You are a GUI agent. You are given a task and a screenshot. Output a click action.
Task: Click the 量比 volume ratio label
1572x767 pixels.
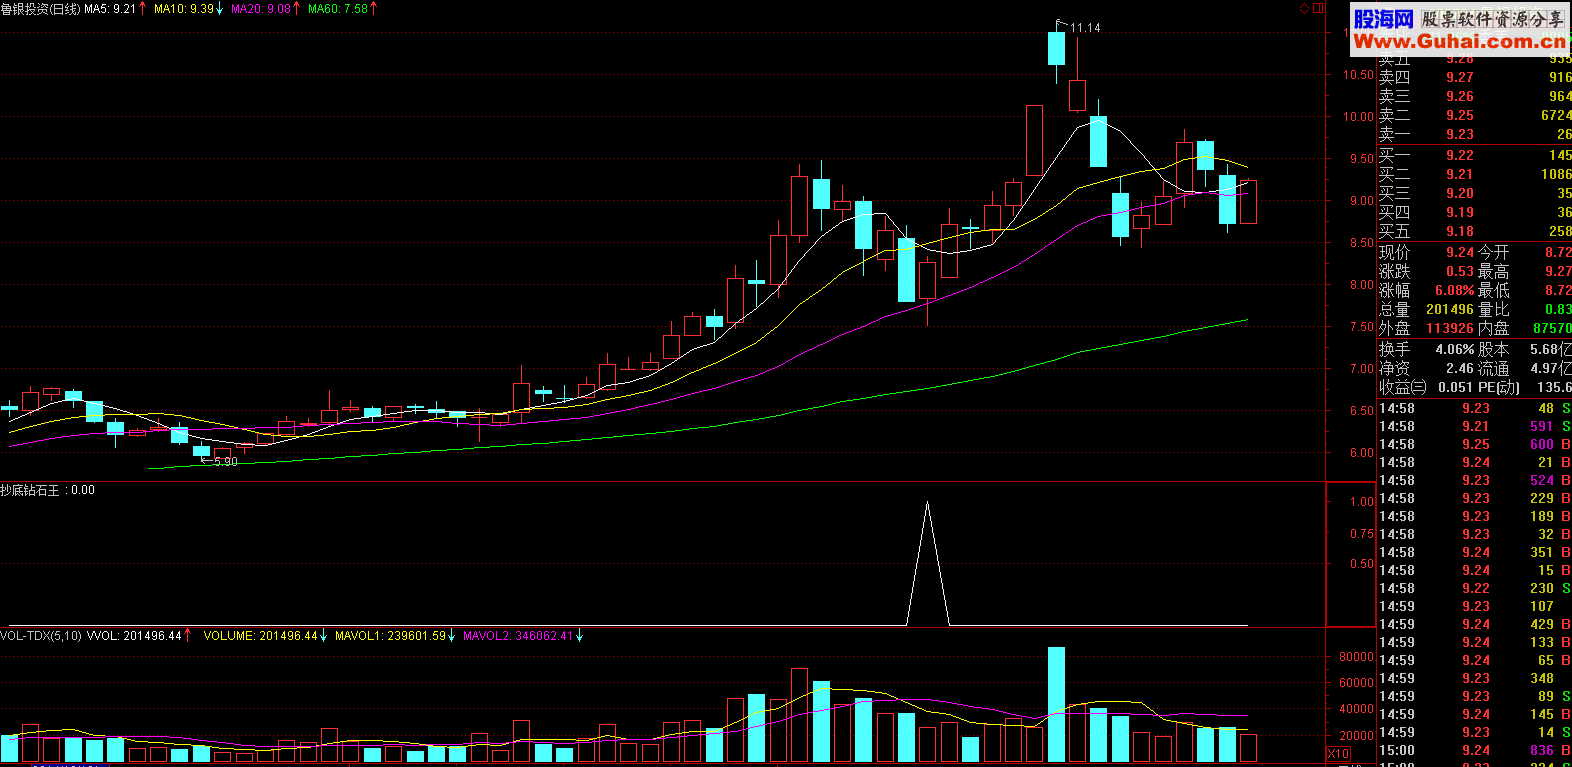(1494, 309)
